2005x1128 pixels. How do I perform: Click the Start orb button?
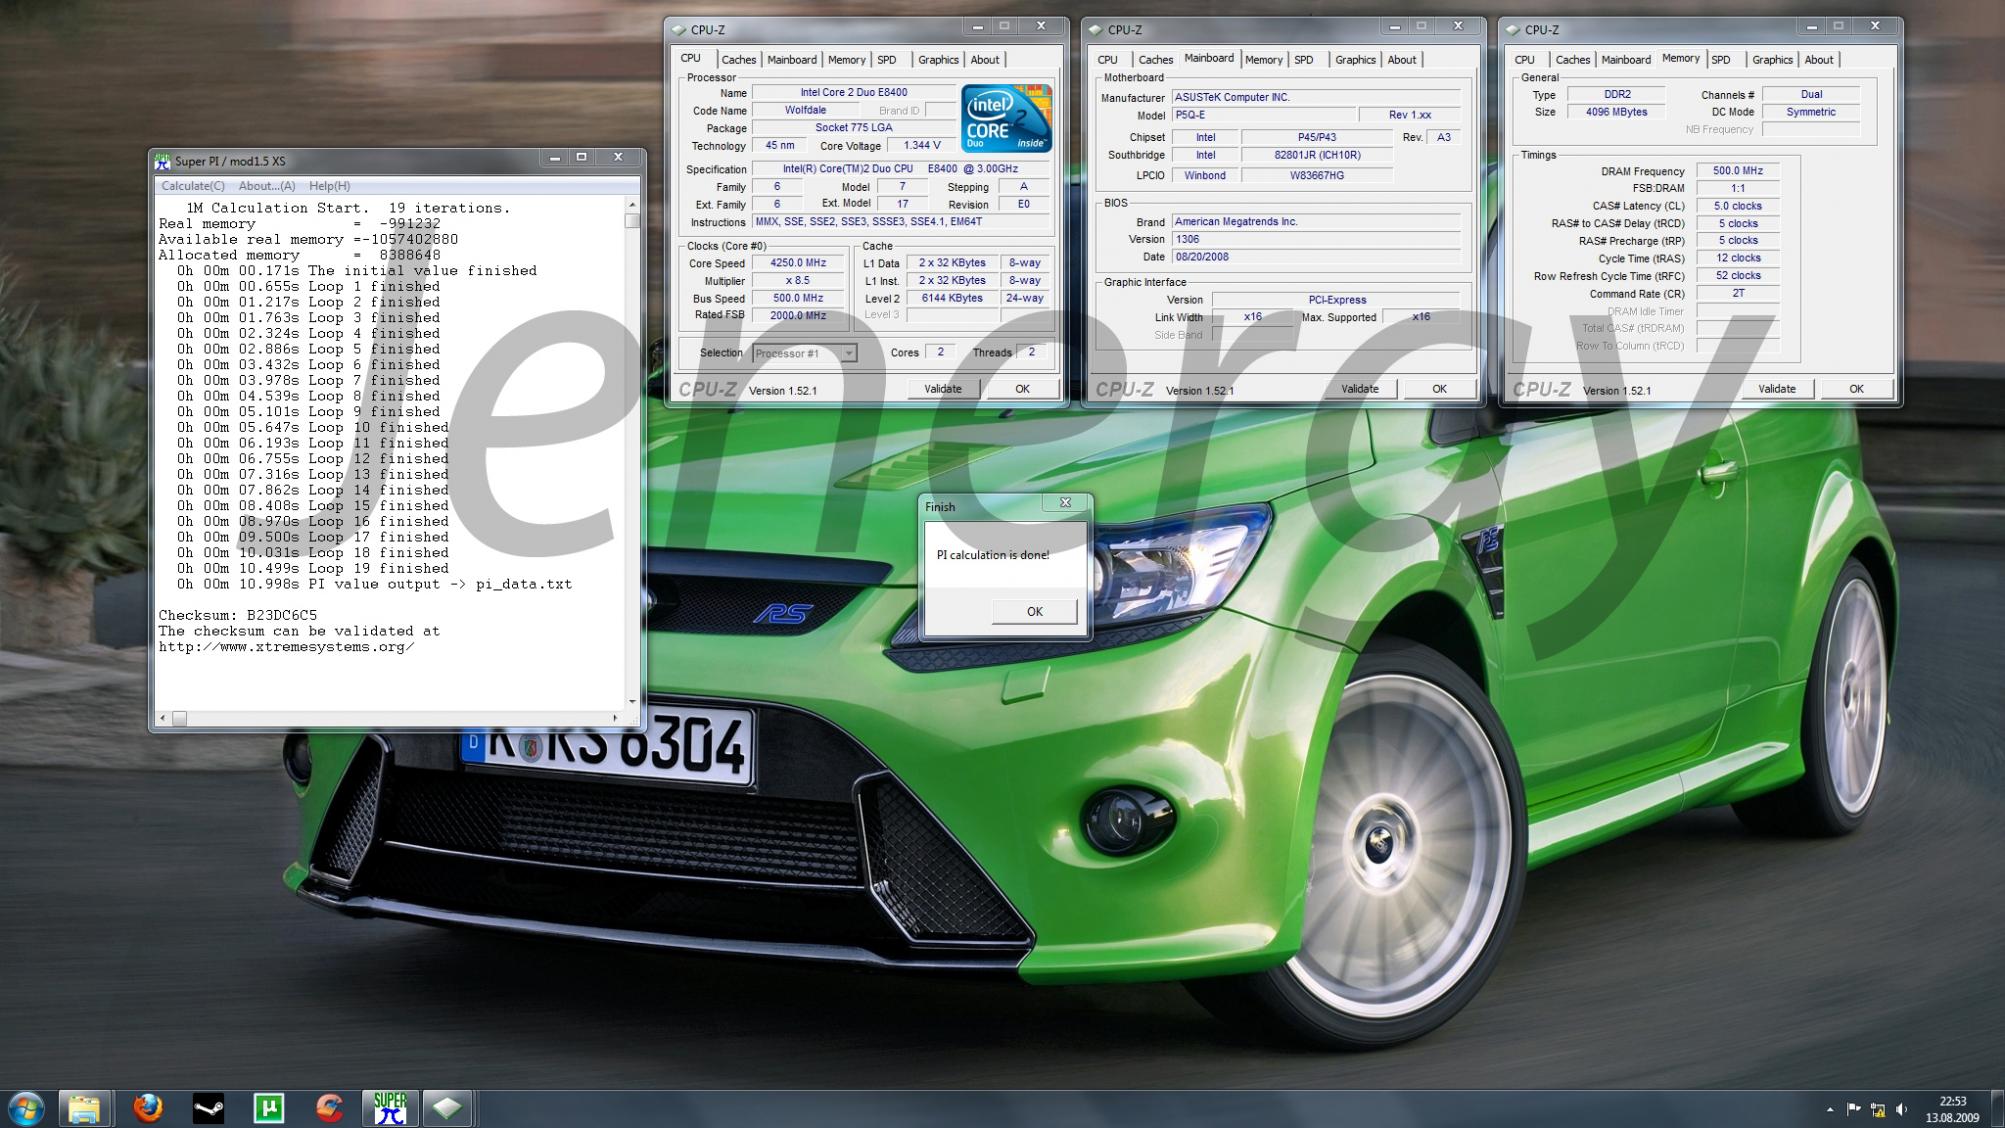pos(26,1108)
